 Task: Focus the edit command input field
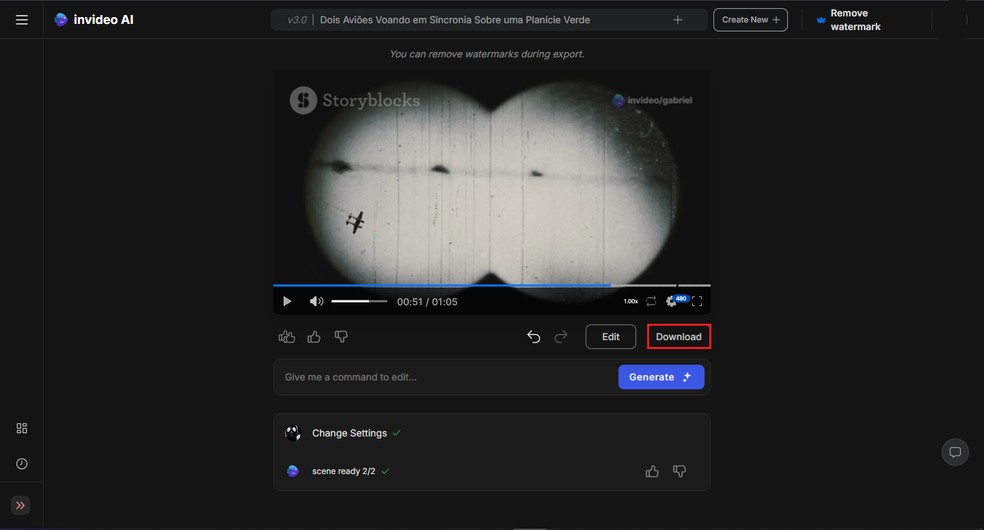[446, 377]
